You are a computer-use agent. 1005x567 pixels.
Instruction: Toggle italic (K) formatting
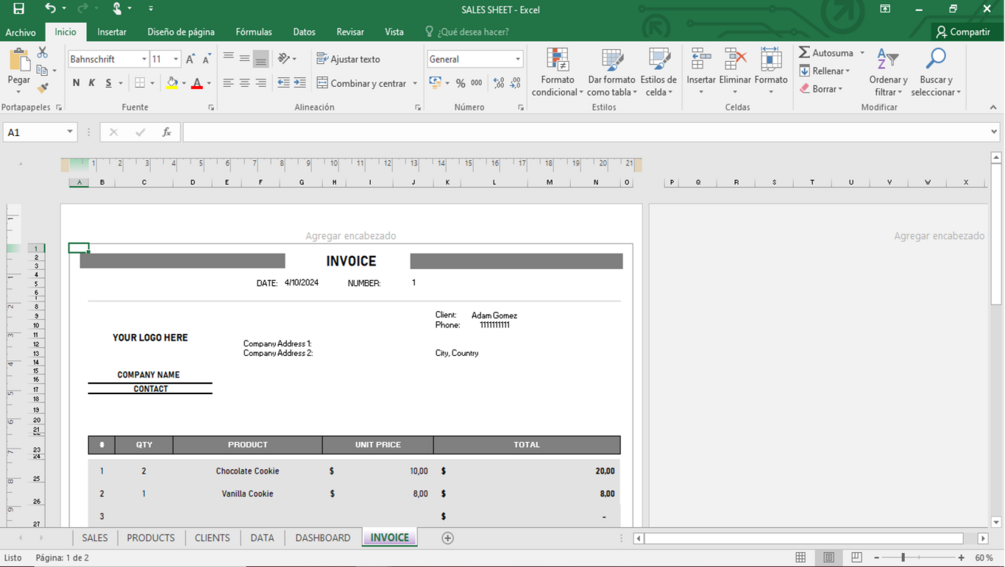coord(92,83)
